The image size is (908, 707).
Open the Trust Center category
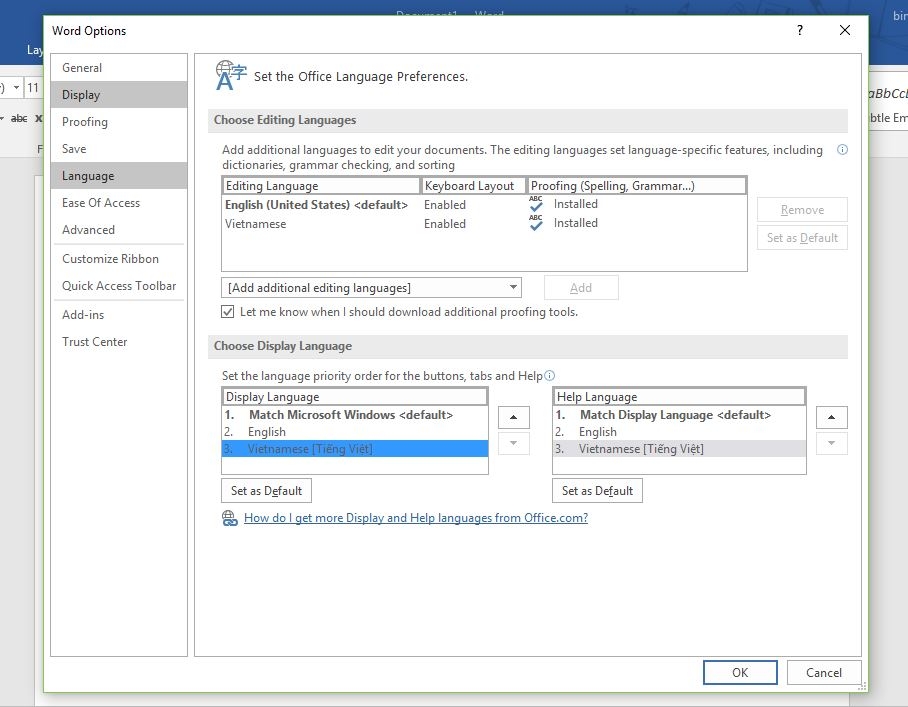point(95,342)
